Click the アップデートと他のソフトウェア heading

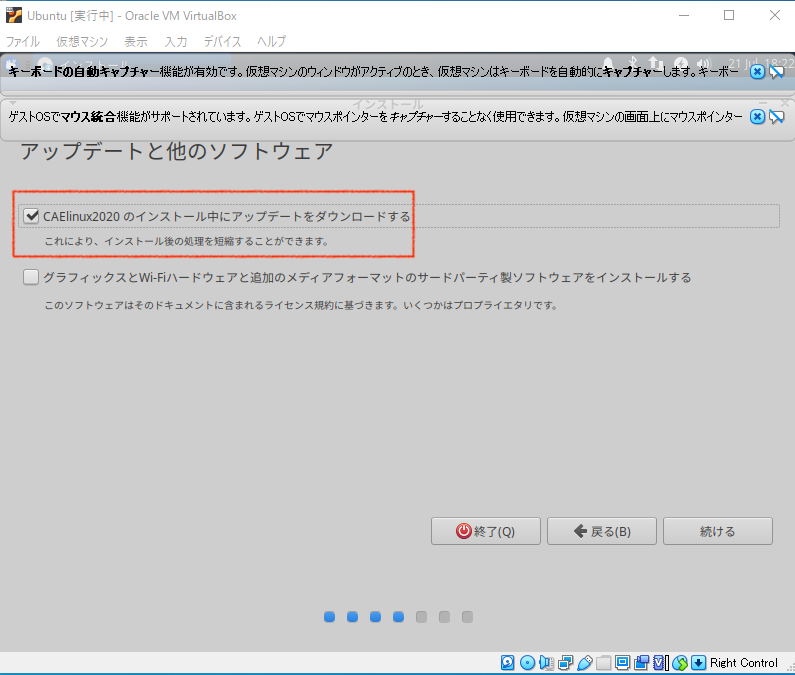[176, 152]
